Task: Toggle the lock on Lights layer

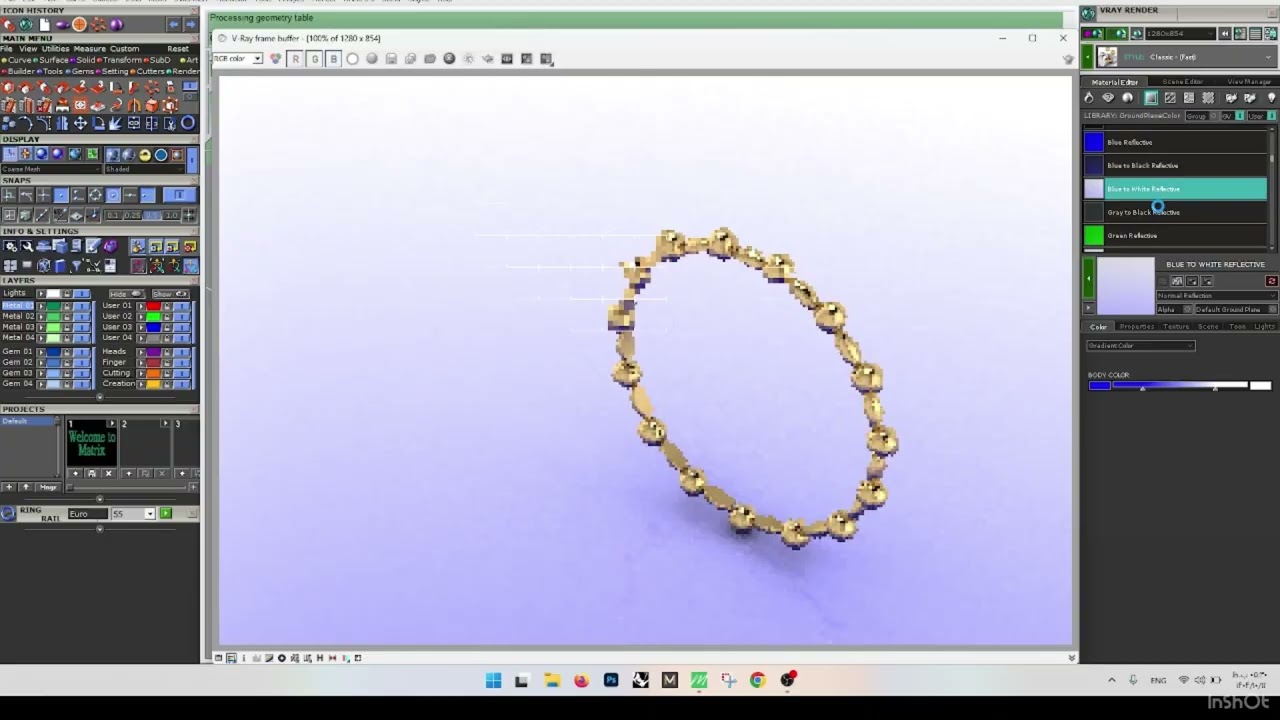Action: [67, 293]
